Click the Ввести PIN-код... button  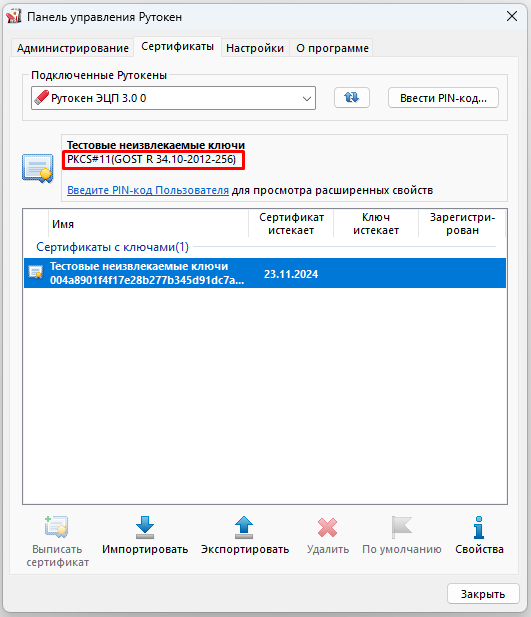click(x=444, y=98)
